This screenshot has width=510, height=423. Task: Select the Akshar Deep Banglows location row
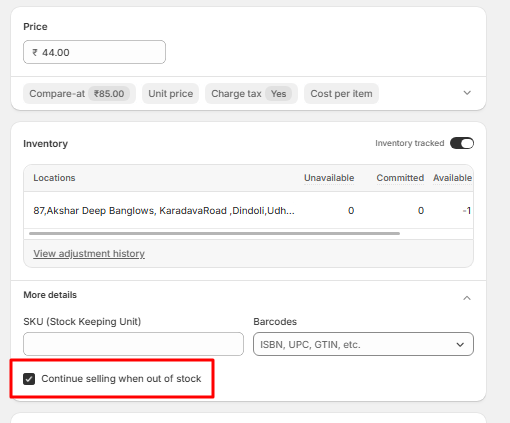[249, 210]
